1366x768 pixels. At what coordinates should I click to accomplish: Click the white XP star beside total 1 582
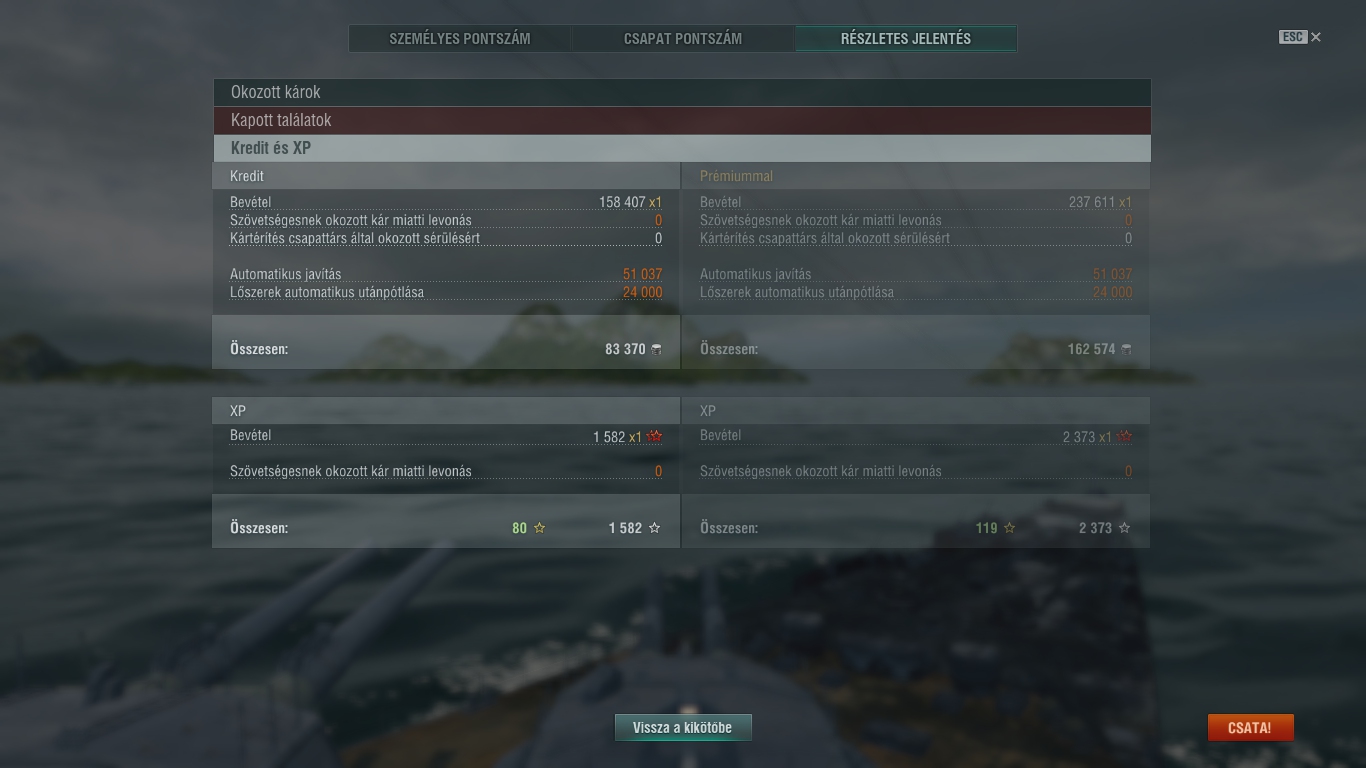click(655, 528)
